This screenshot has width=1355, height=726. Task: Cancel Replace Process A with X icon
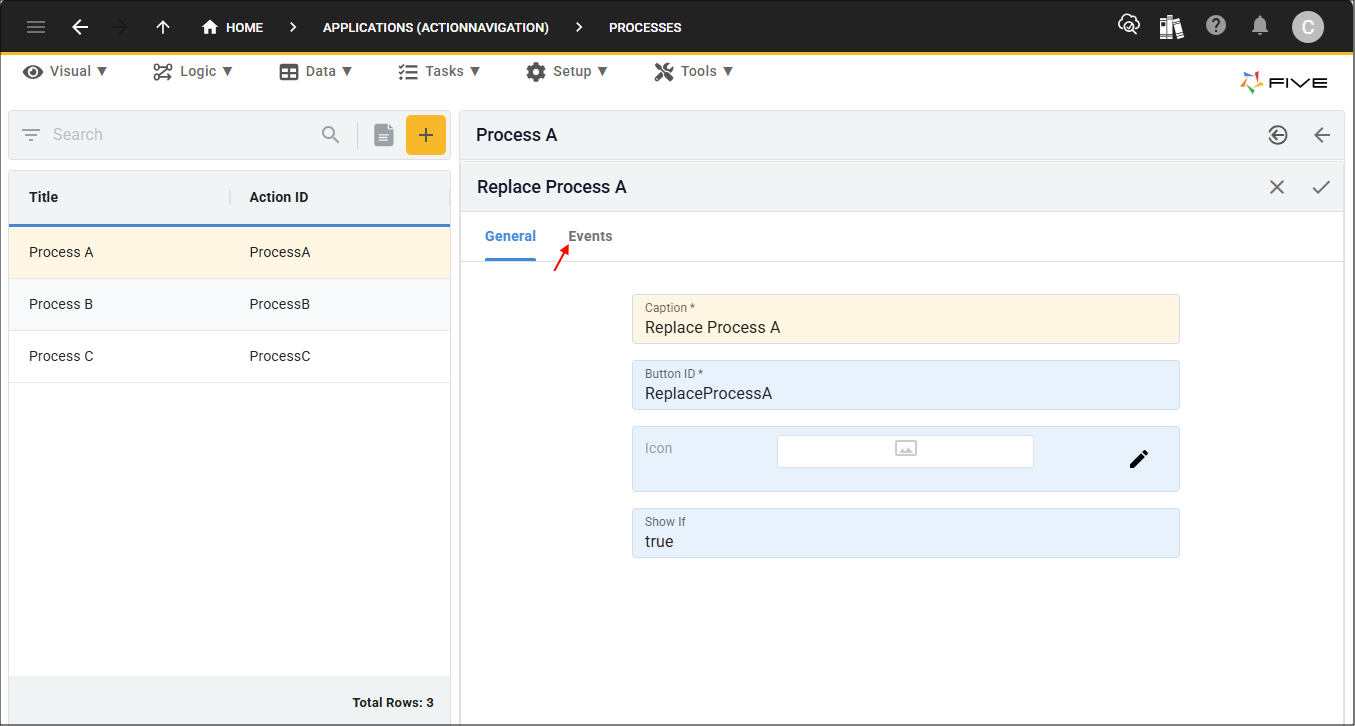click(1277, 187)
